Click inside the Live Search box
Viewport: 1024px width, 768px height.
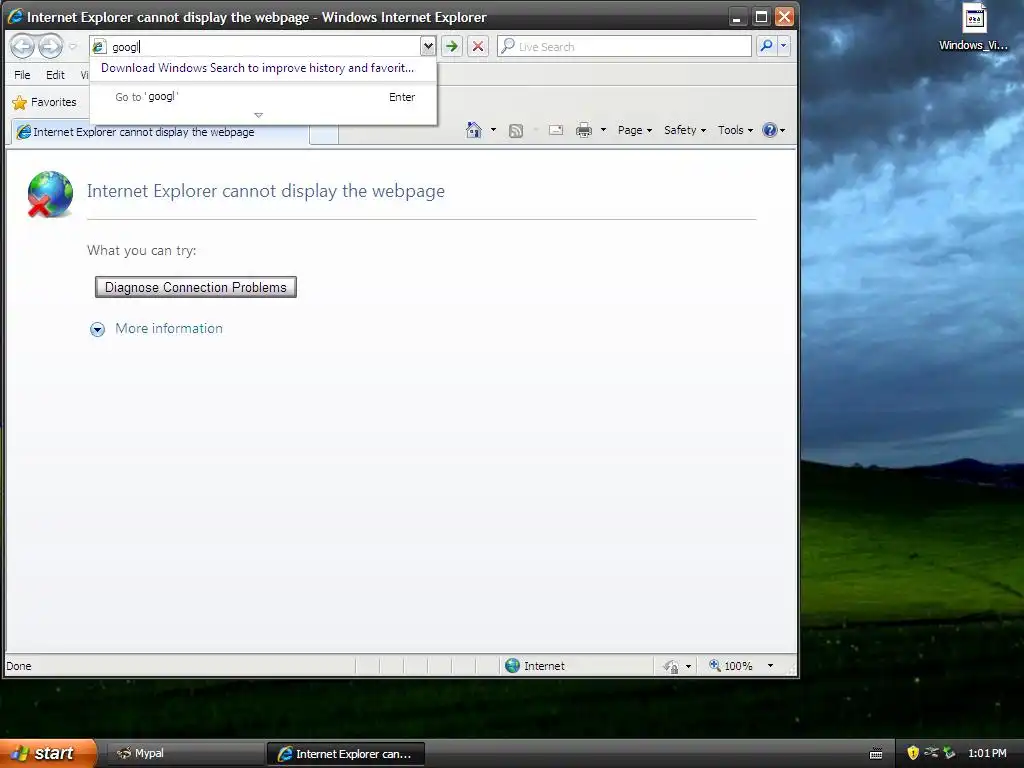625,46
